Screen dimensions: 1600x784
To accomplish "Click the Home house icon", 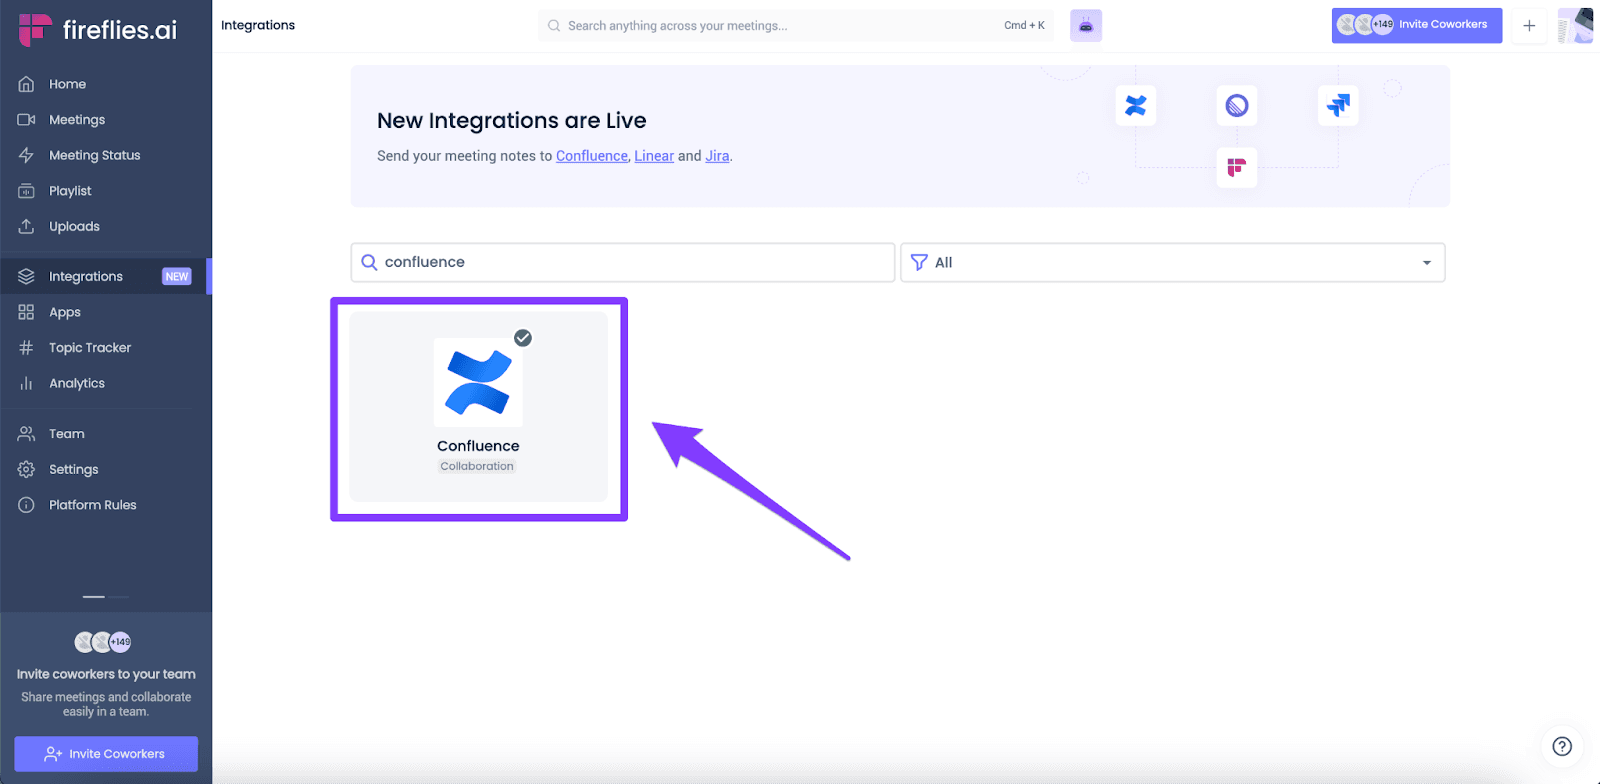I will click(x=26, y=84).
